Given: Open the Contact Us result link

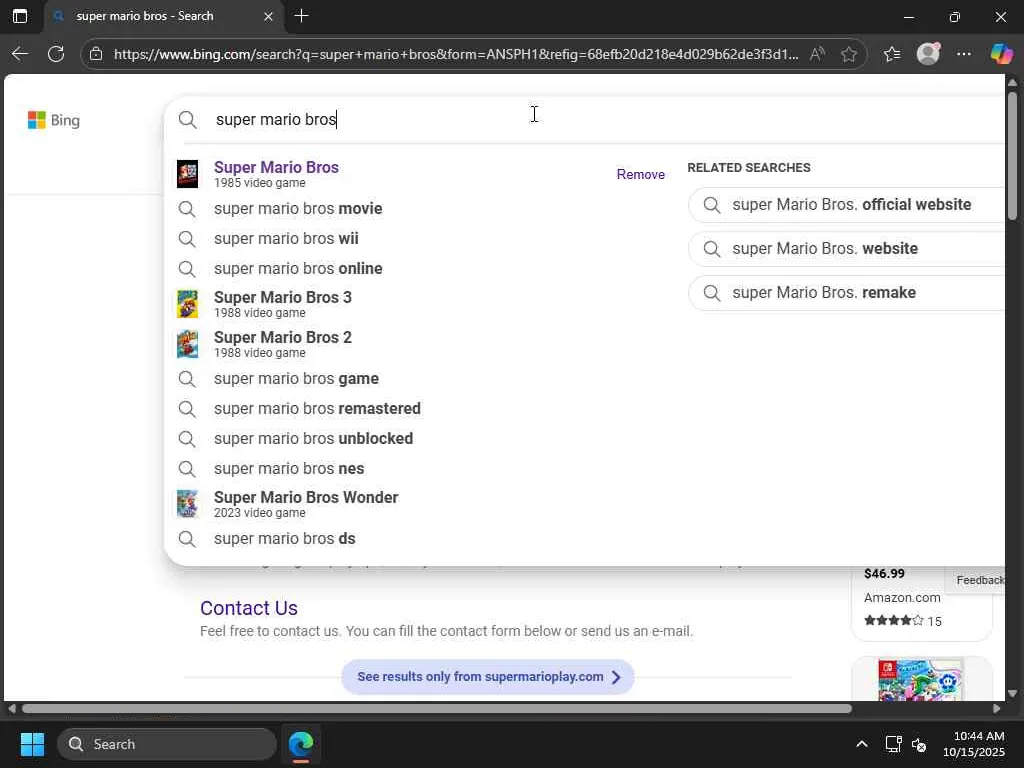Looking at the screenshot, I should click(x=249, y=608).
